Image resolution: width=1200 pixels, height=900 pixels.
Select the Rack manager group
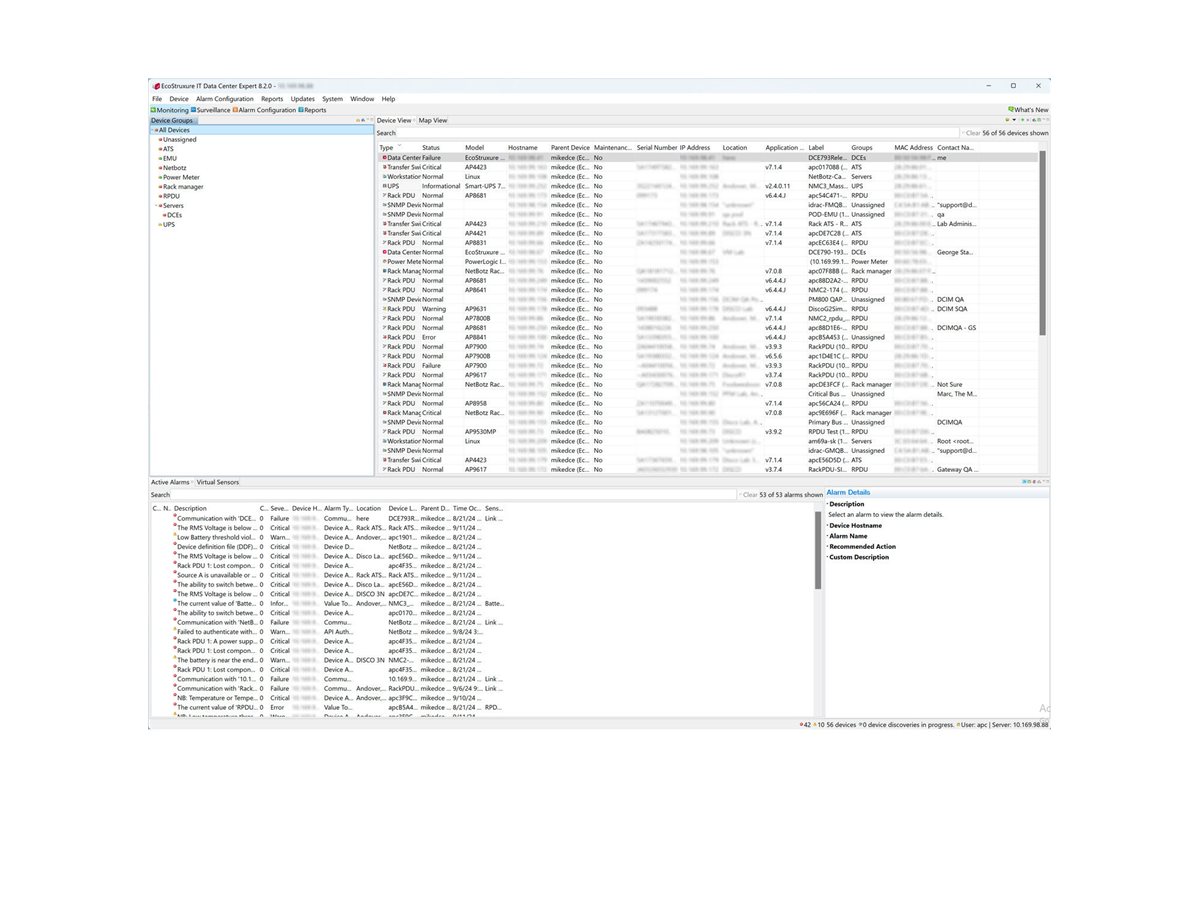click(183, 186)
